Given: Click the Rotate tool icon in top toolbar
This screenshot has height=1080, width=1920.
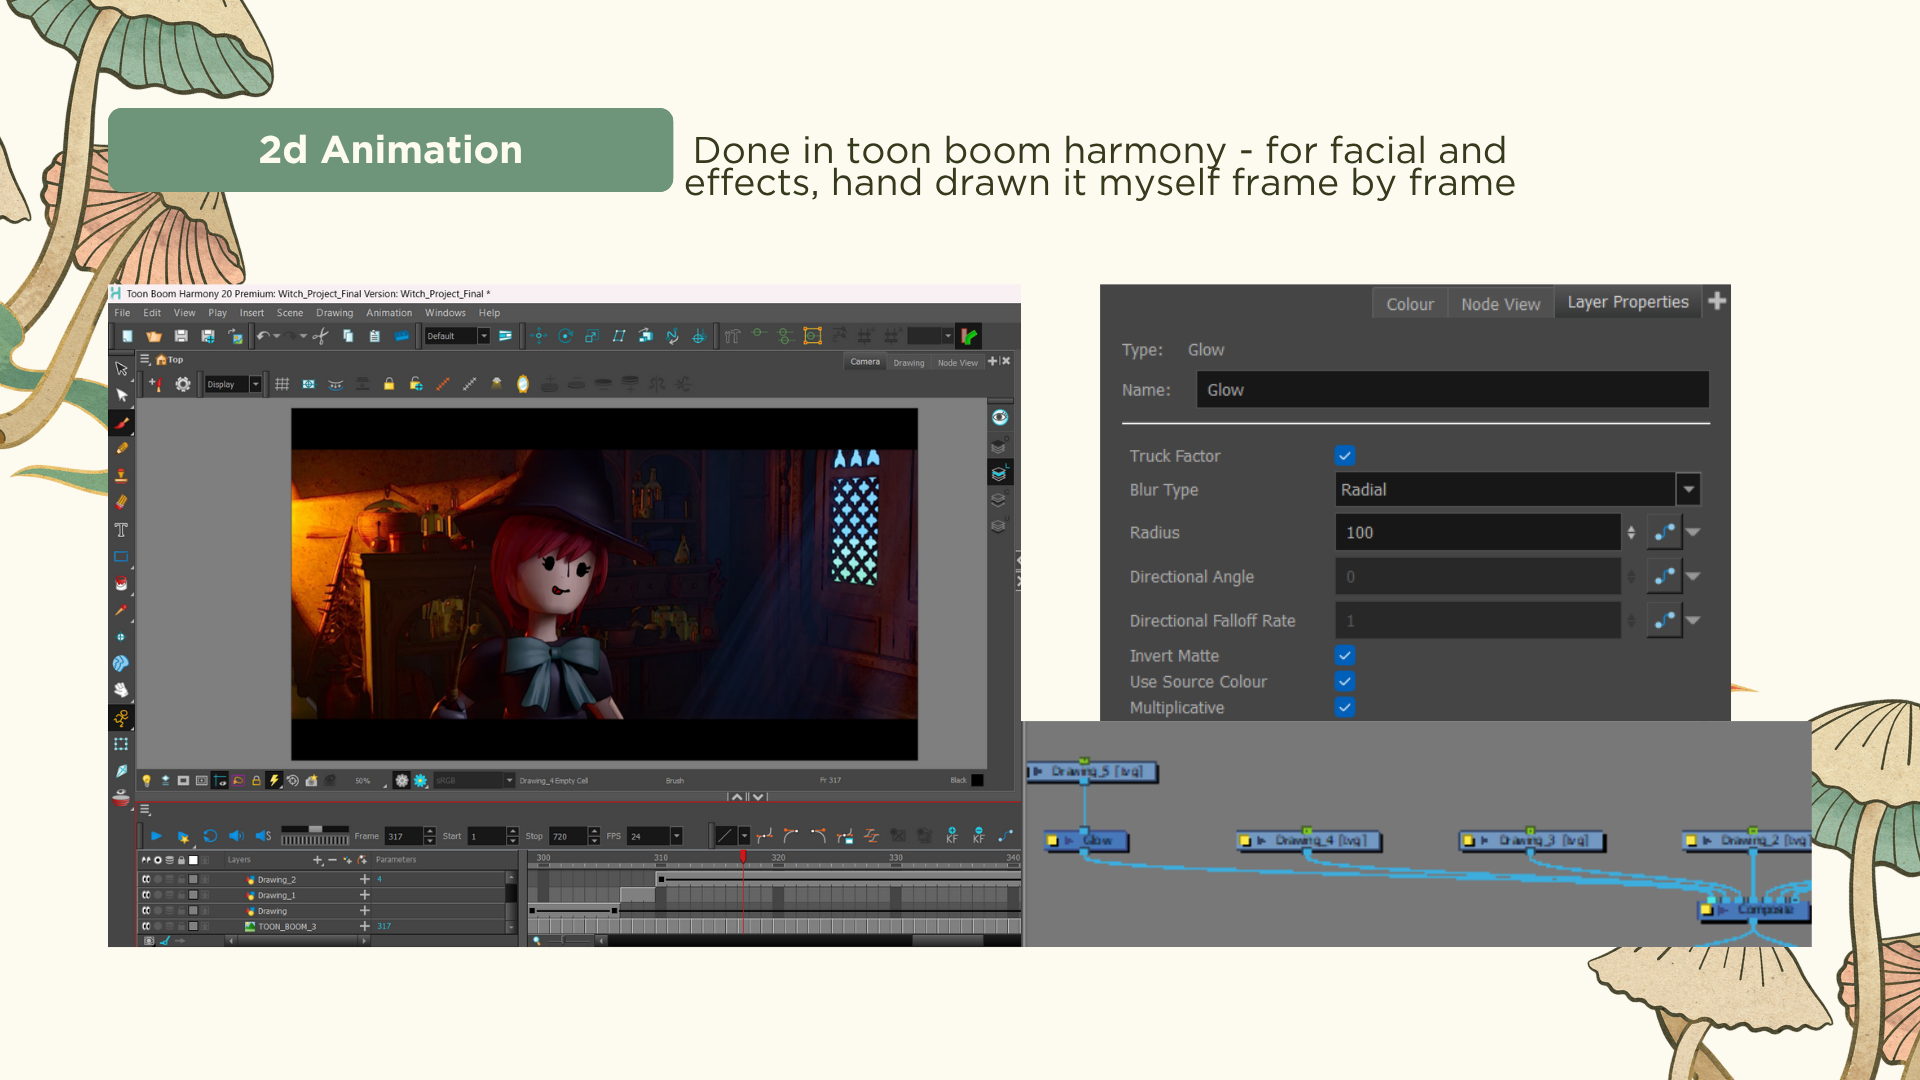Looking at the screenshot, I should click(x=565, y=336).
